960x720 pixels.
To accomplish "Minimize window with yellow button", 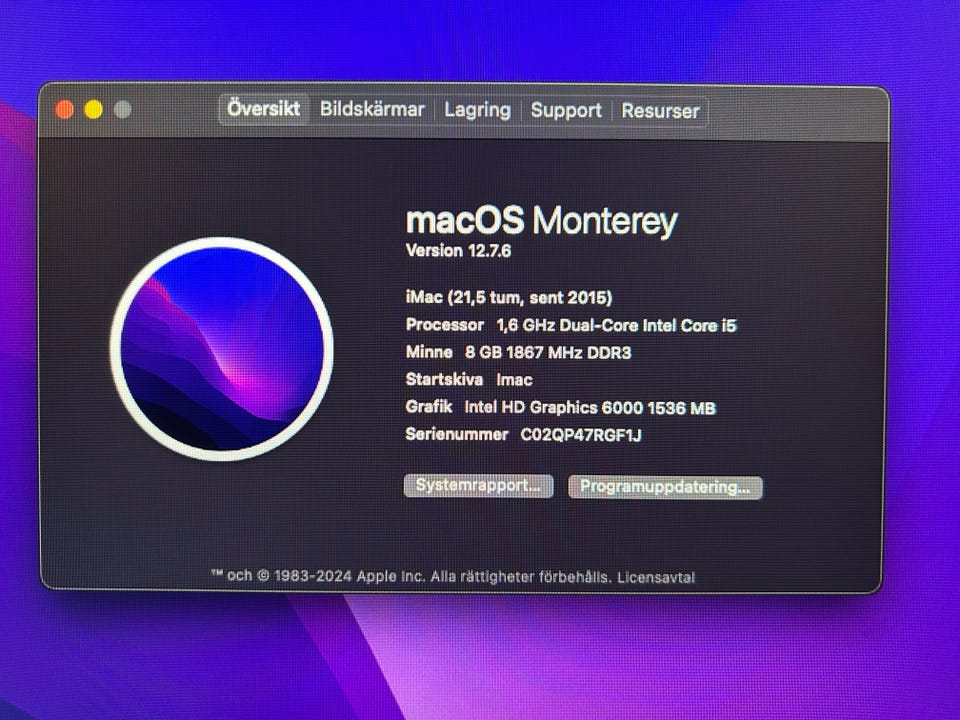I will (x=94, y=110).
